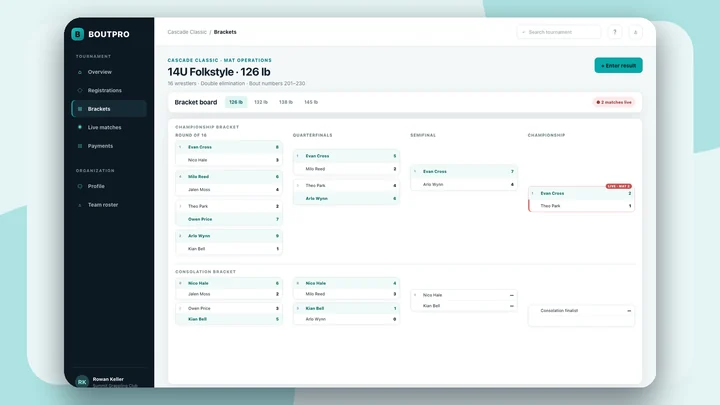Select Arlo Wynn in the Round of 16
720x405 pixels.
click(x=229, y=236)
